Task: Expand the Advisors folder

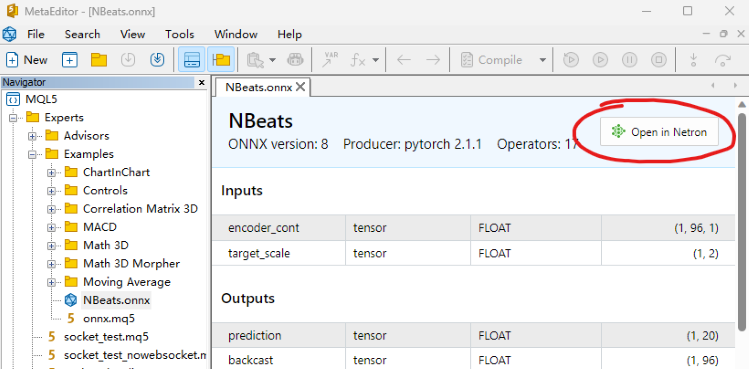Action: pos(32,136)
